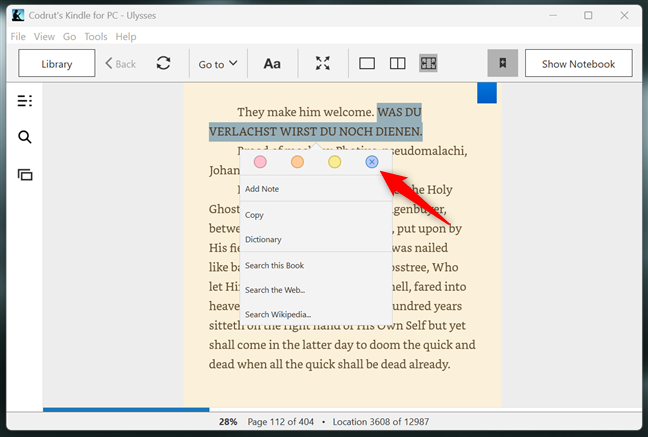Screen dimensions: 648x437
Task: Switch to single column view
Action: [367, 64]
